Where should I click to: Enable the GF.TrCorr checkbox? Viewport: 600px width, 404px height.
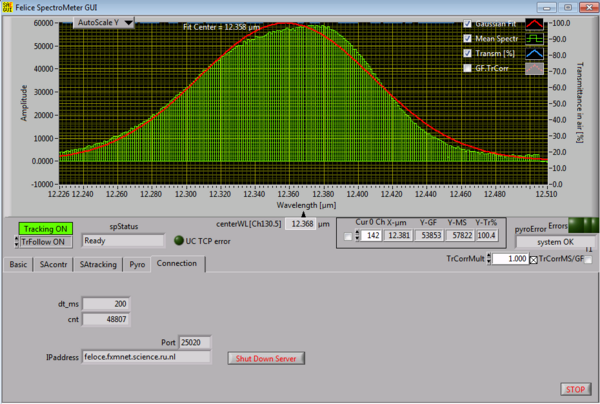pos(467,68)
